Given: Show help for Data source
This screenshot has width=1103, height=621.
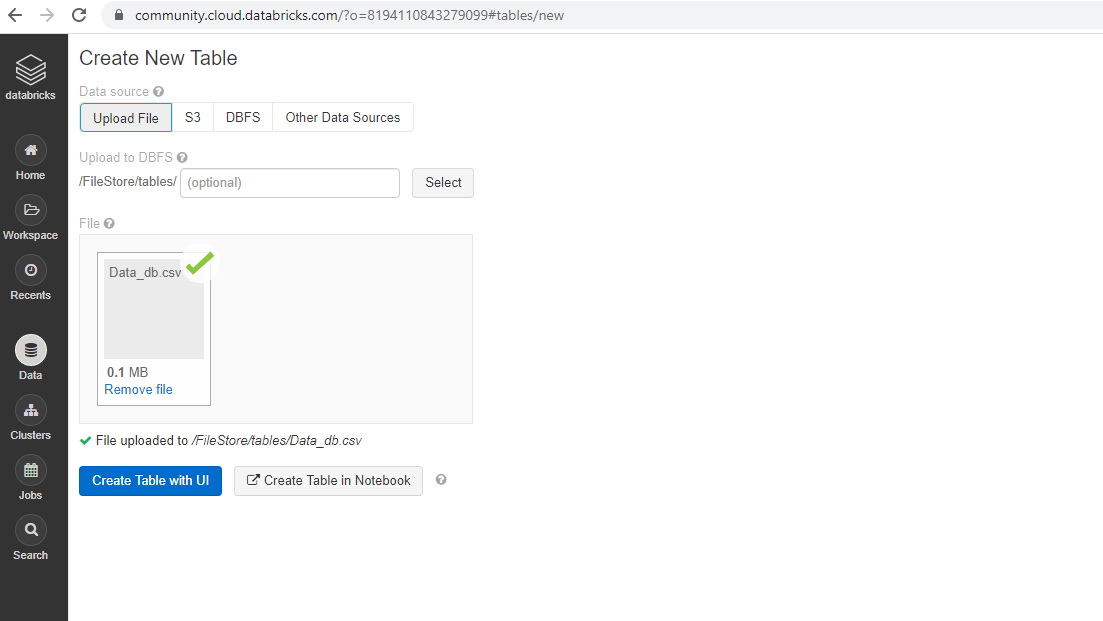Looking at the screenshot, I should (x=159, y=91).
